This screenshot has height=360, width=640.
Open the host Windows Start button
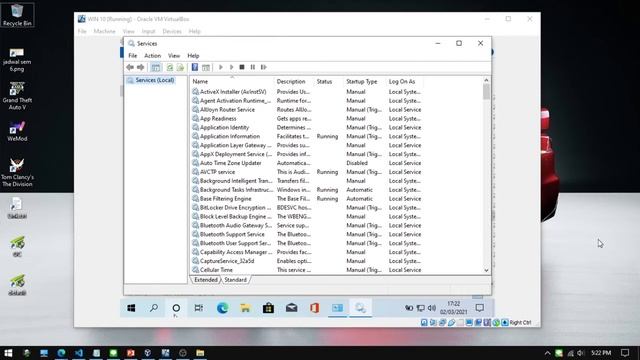[x=8, y=353]
